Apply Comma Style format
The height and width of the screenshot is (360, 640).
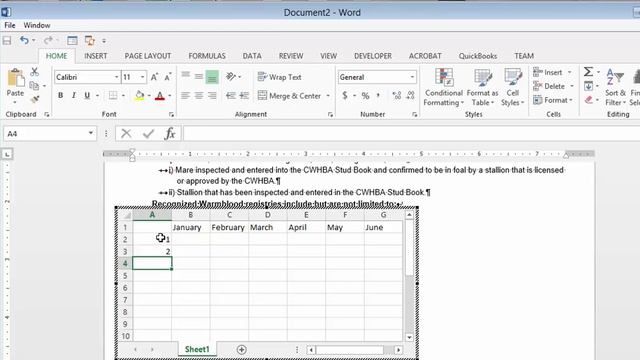[378, 96]
